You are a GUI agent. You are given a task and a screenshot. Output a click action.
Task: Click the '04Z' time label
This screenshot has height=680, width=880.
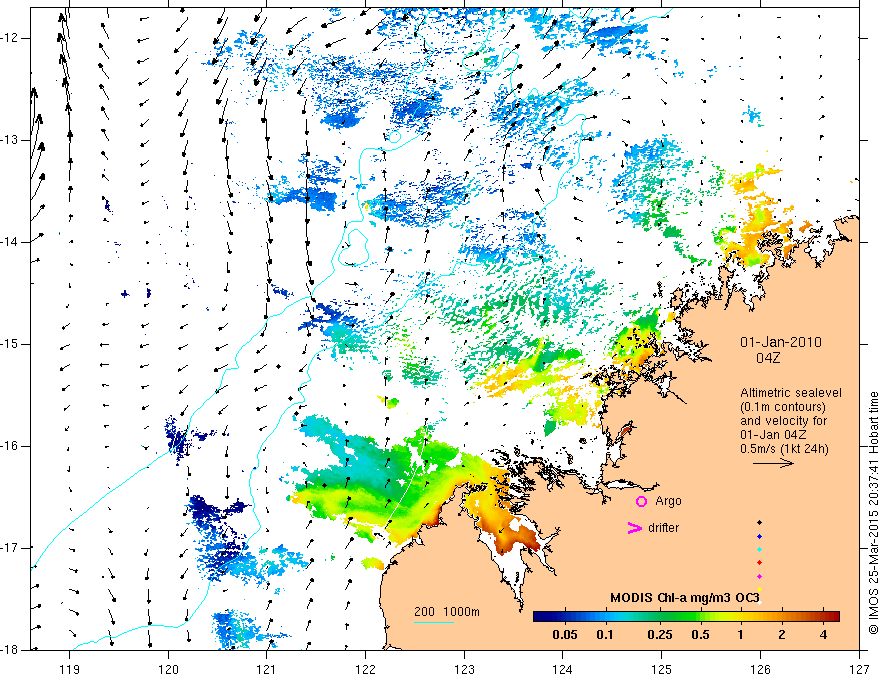pos(768,358)
